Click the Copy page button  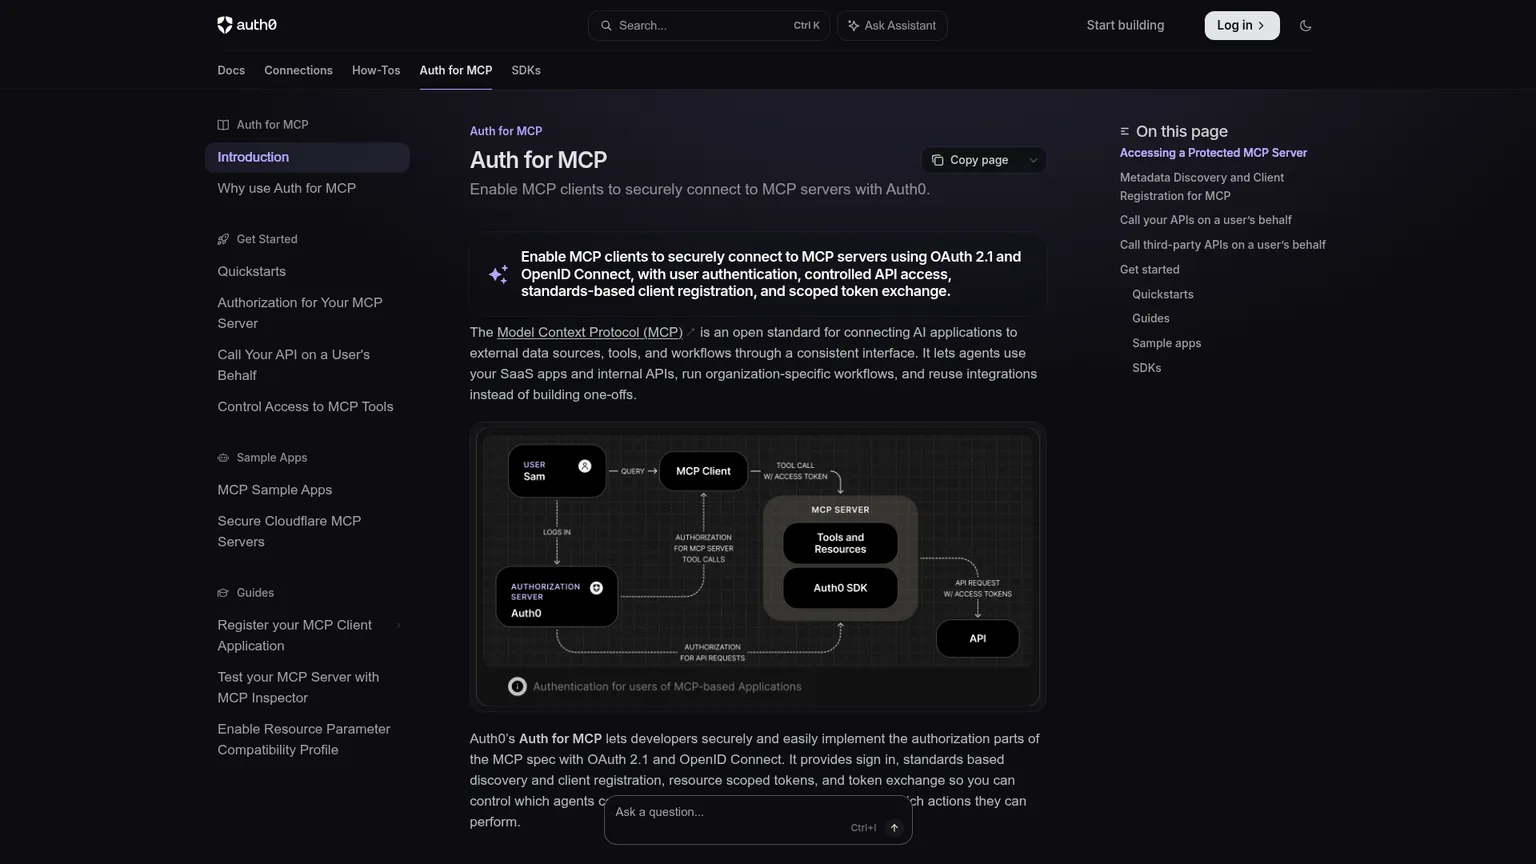tap(970, 160)
